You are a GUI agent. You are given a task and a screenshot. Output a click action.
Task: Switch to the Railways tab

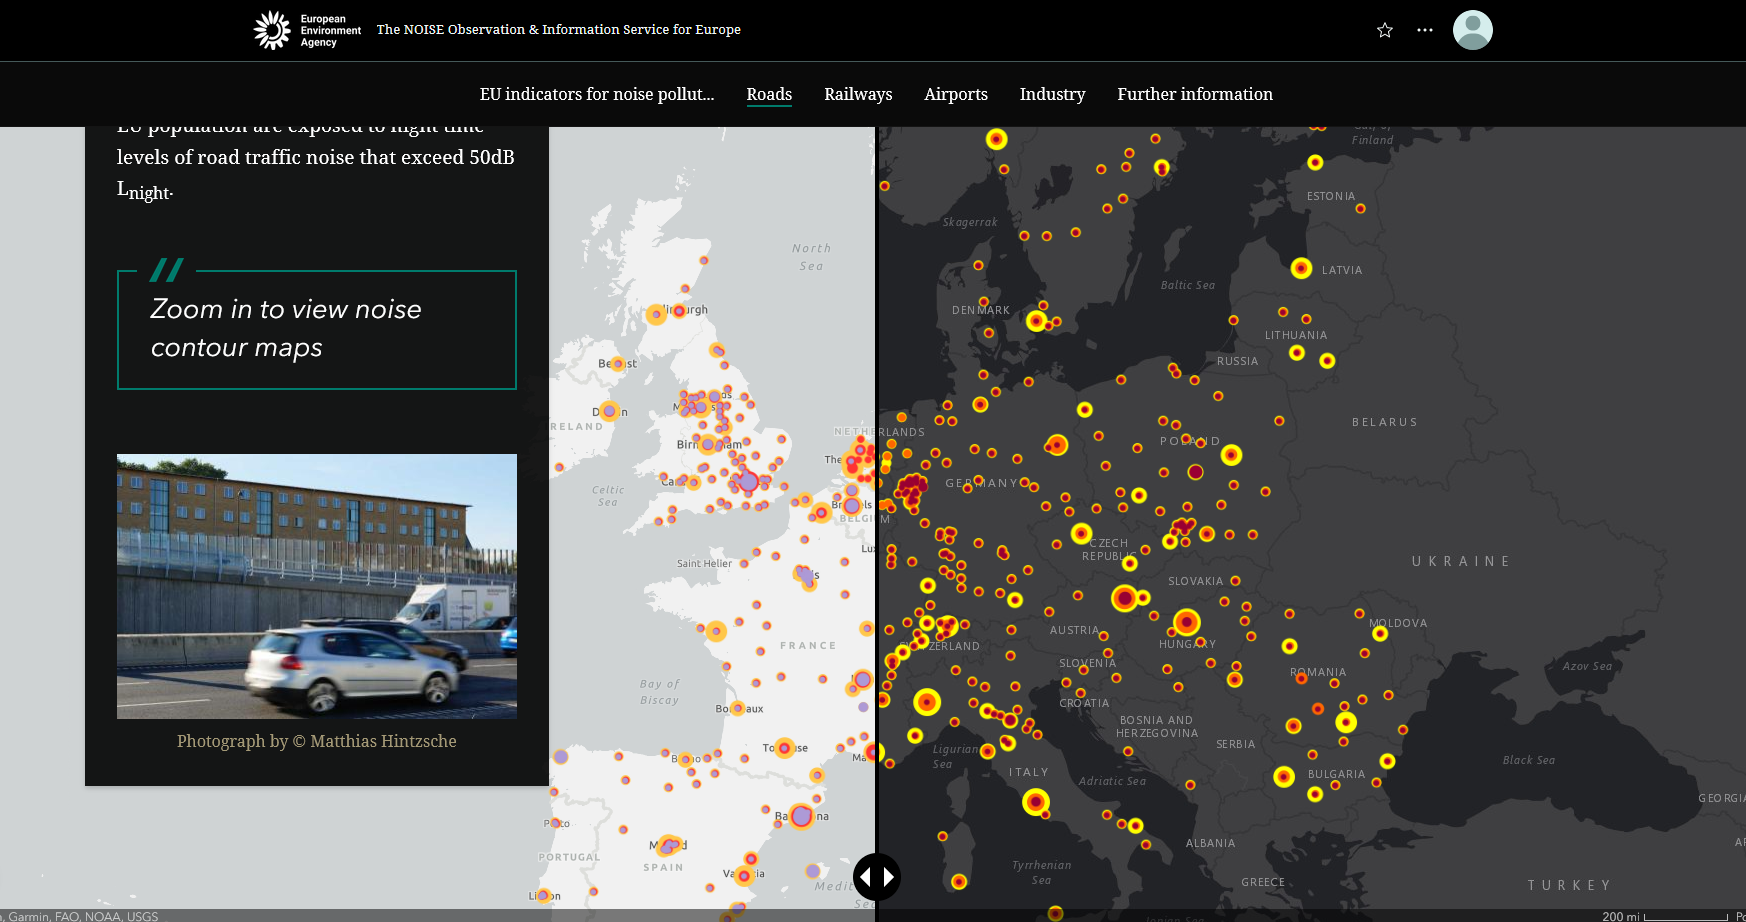click(x=858, y=94)
